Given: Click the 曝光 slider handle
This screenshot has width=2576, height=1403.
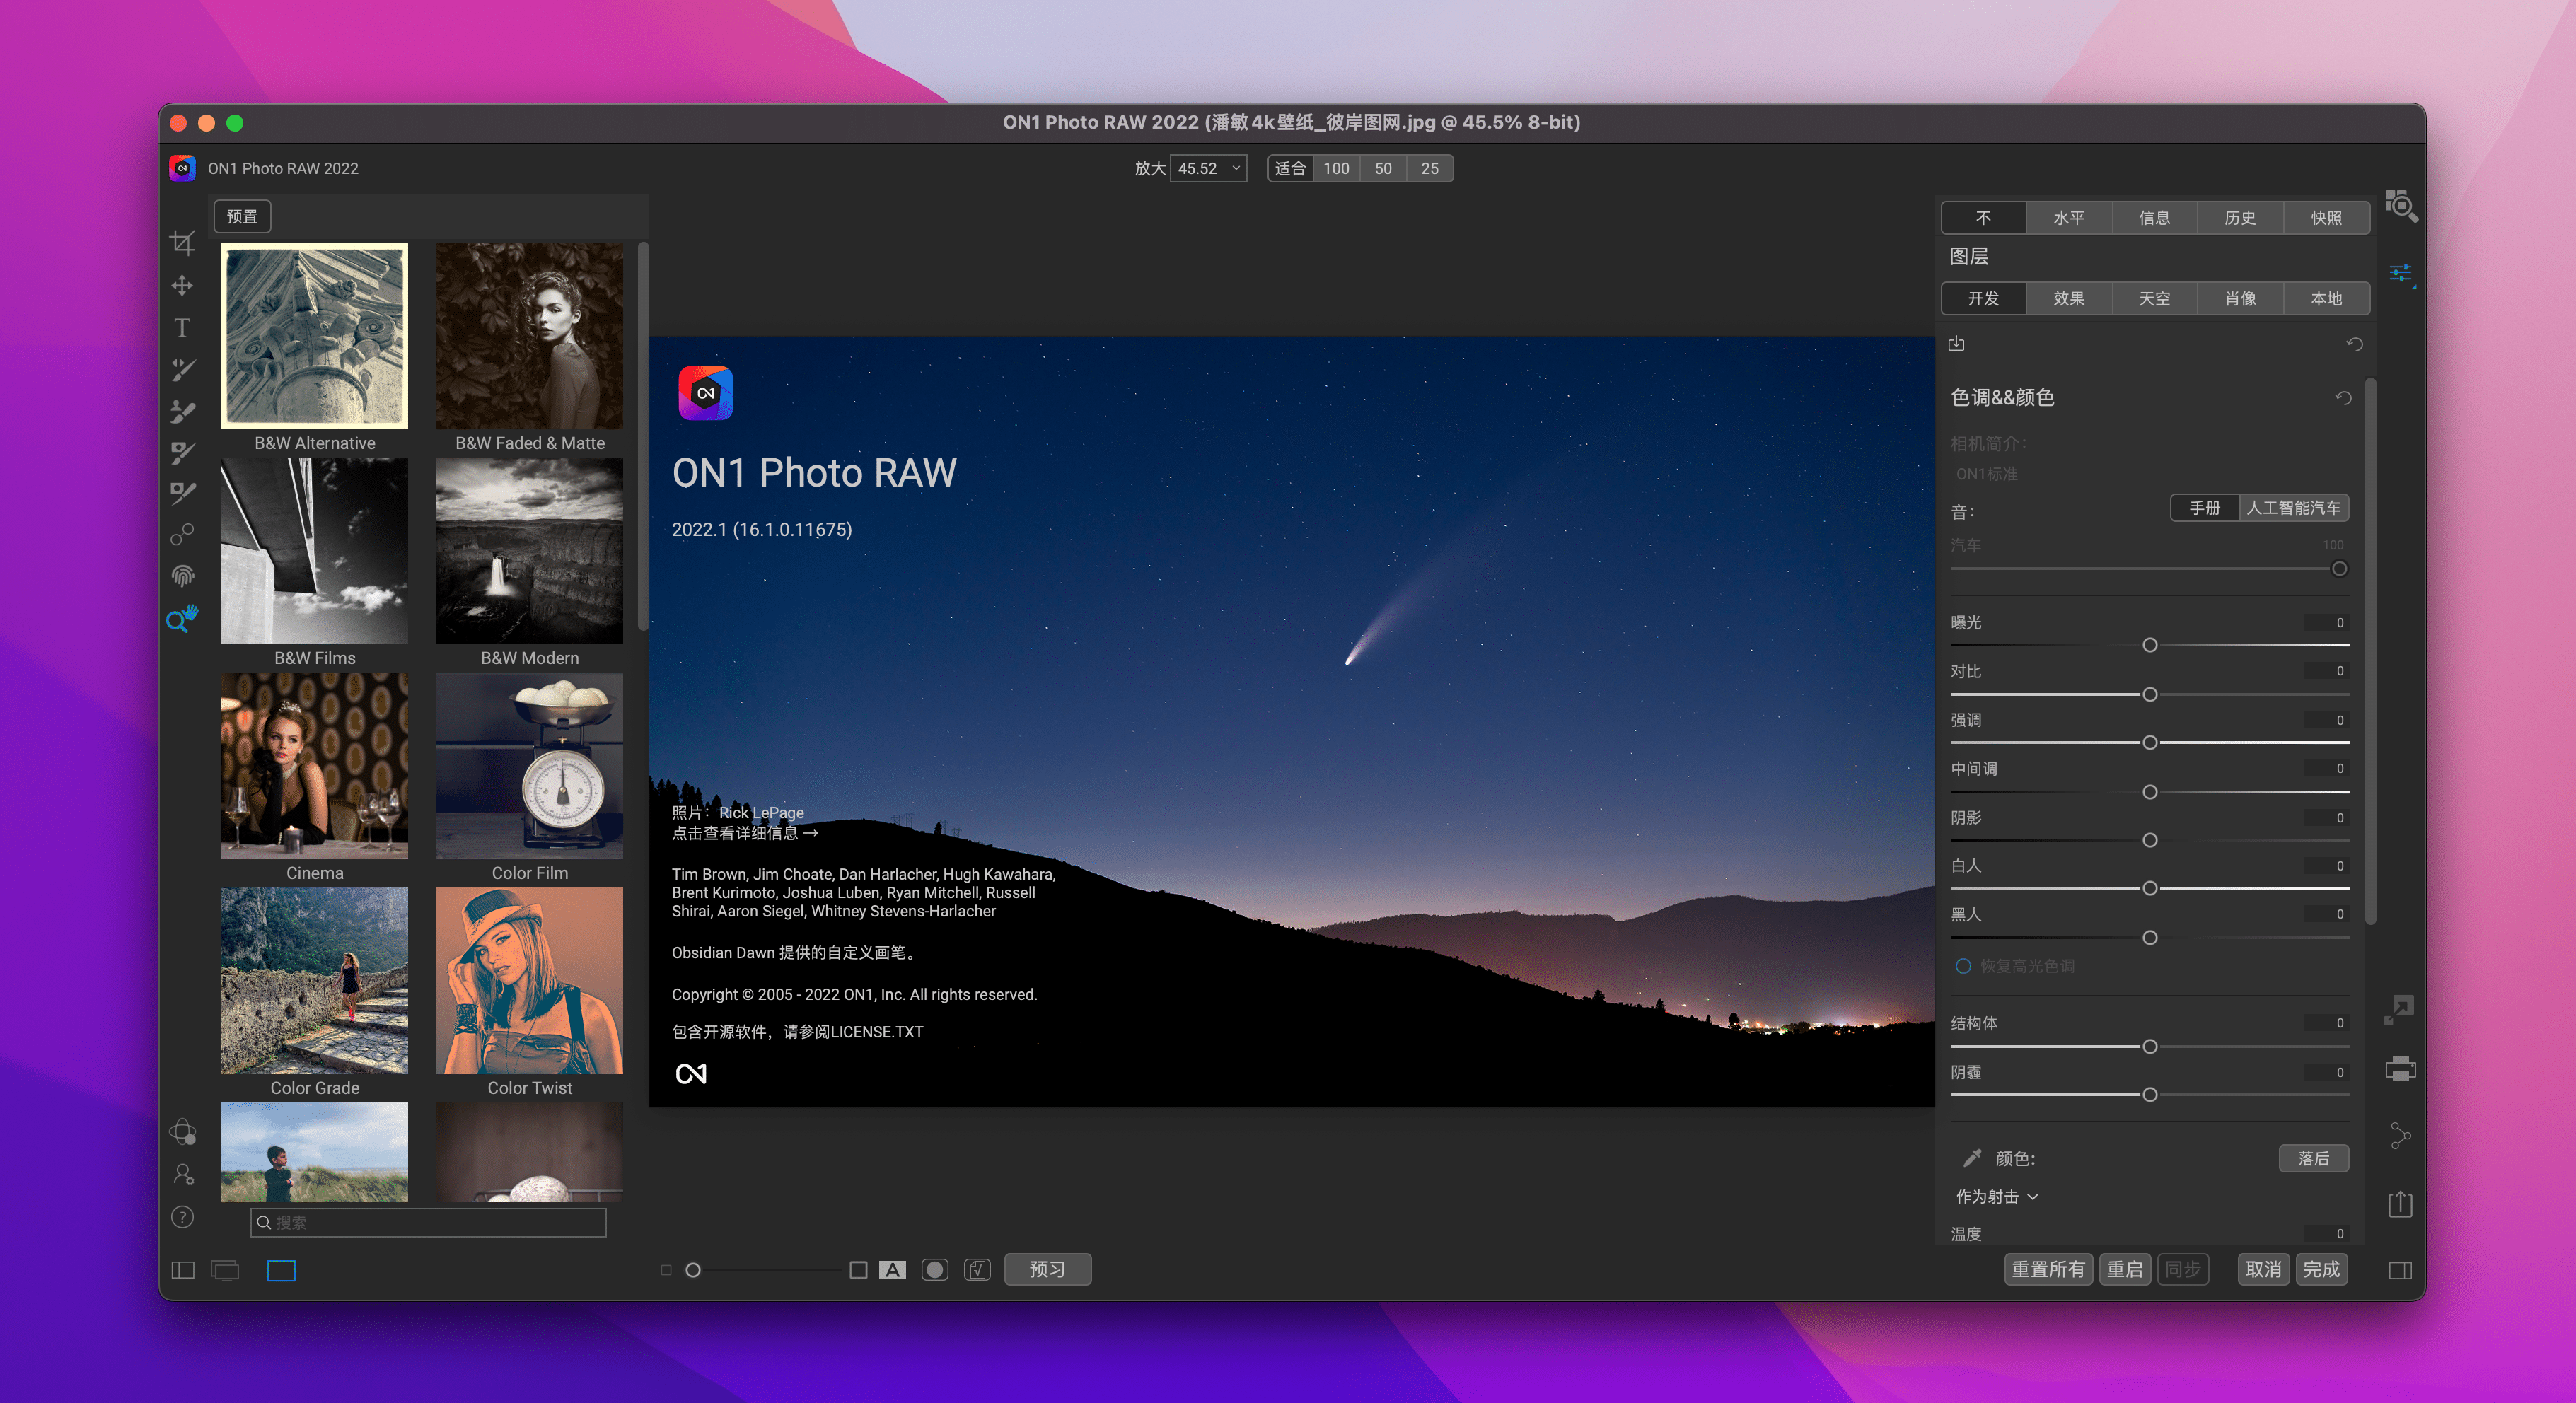Looking at the screenshot, I should (2150, 645).
